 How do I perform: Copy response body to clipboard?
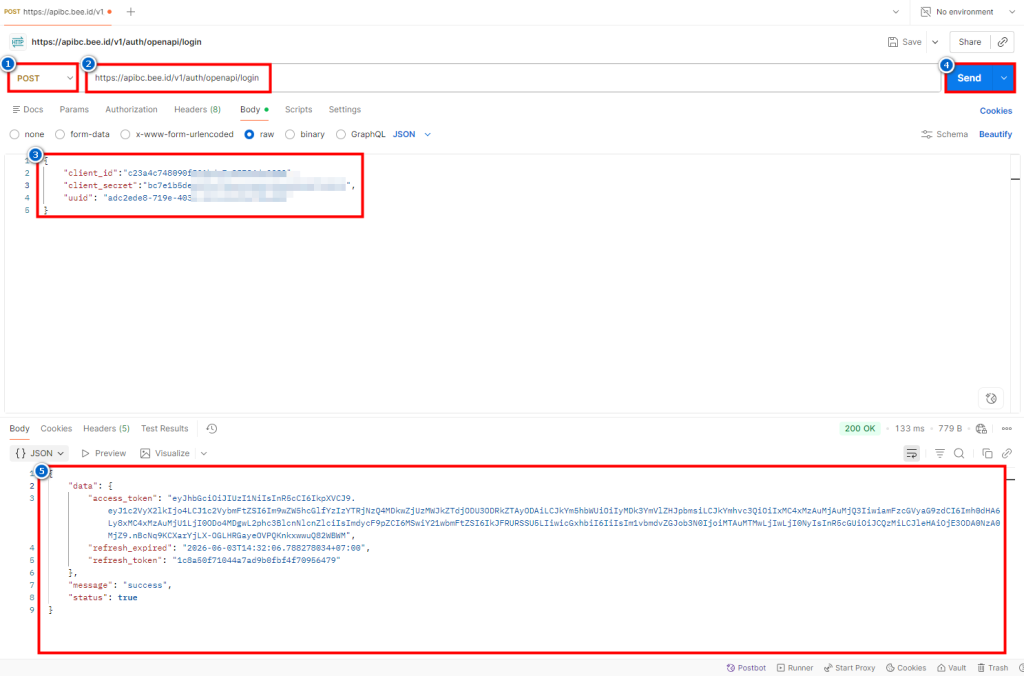(x=987, y=453)
